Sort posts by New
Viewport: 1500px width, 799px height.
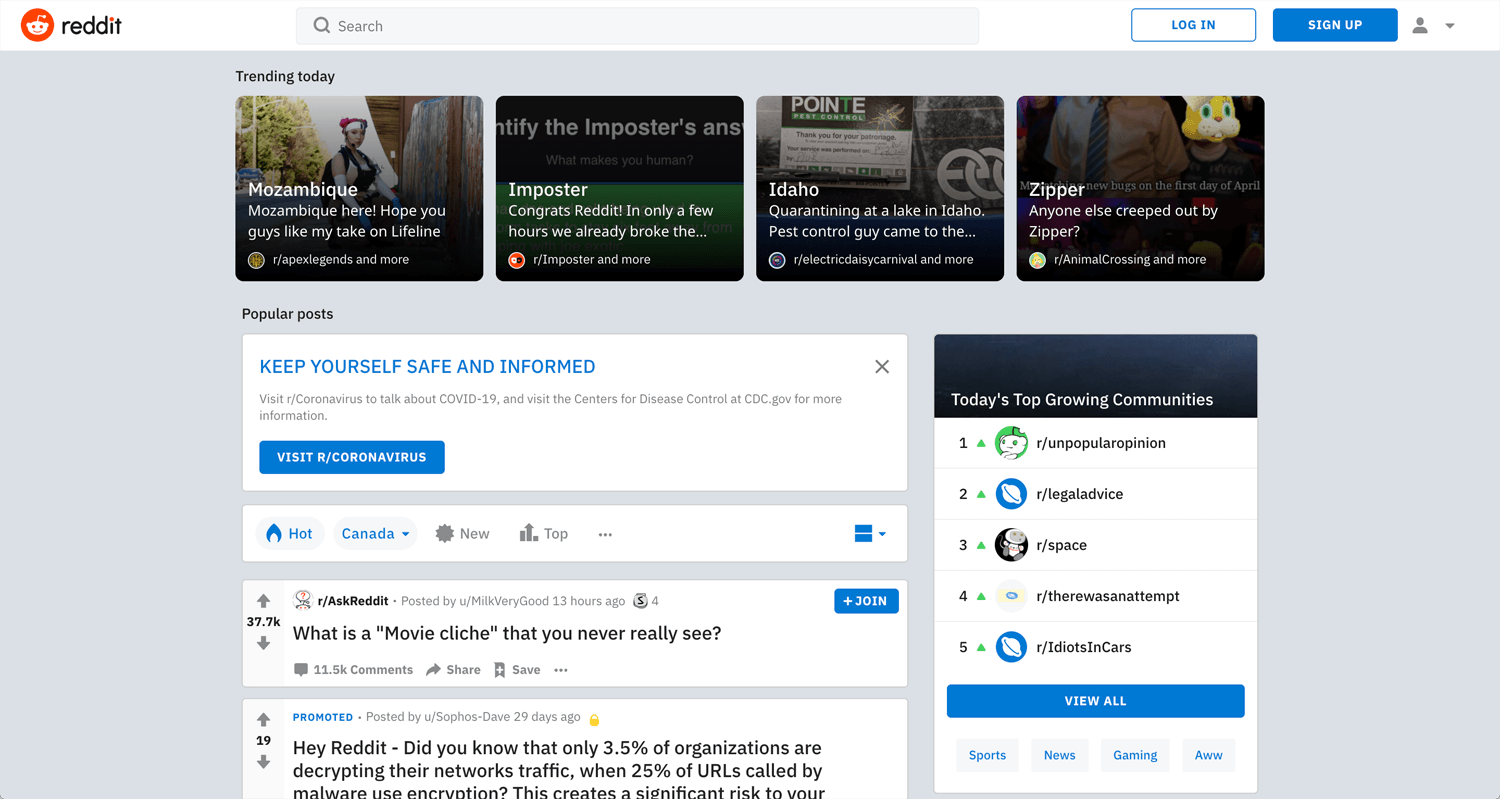click(x=462, y=534)
